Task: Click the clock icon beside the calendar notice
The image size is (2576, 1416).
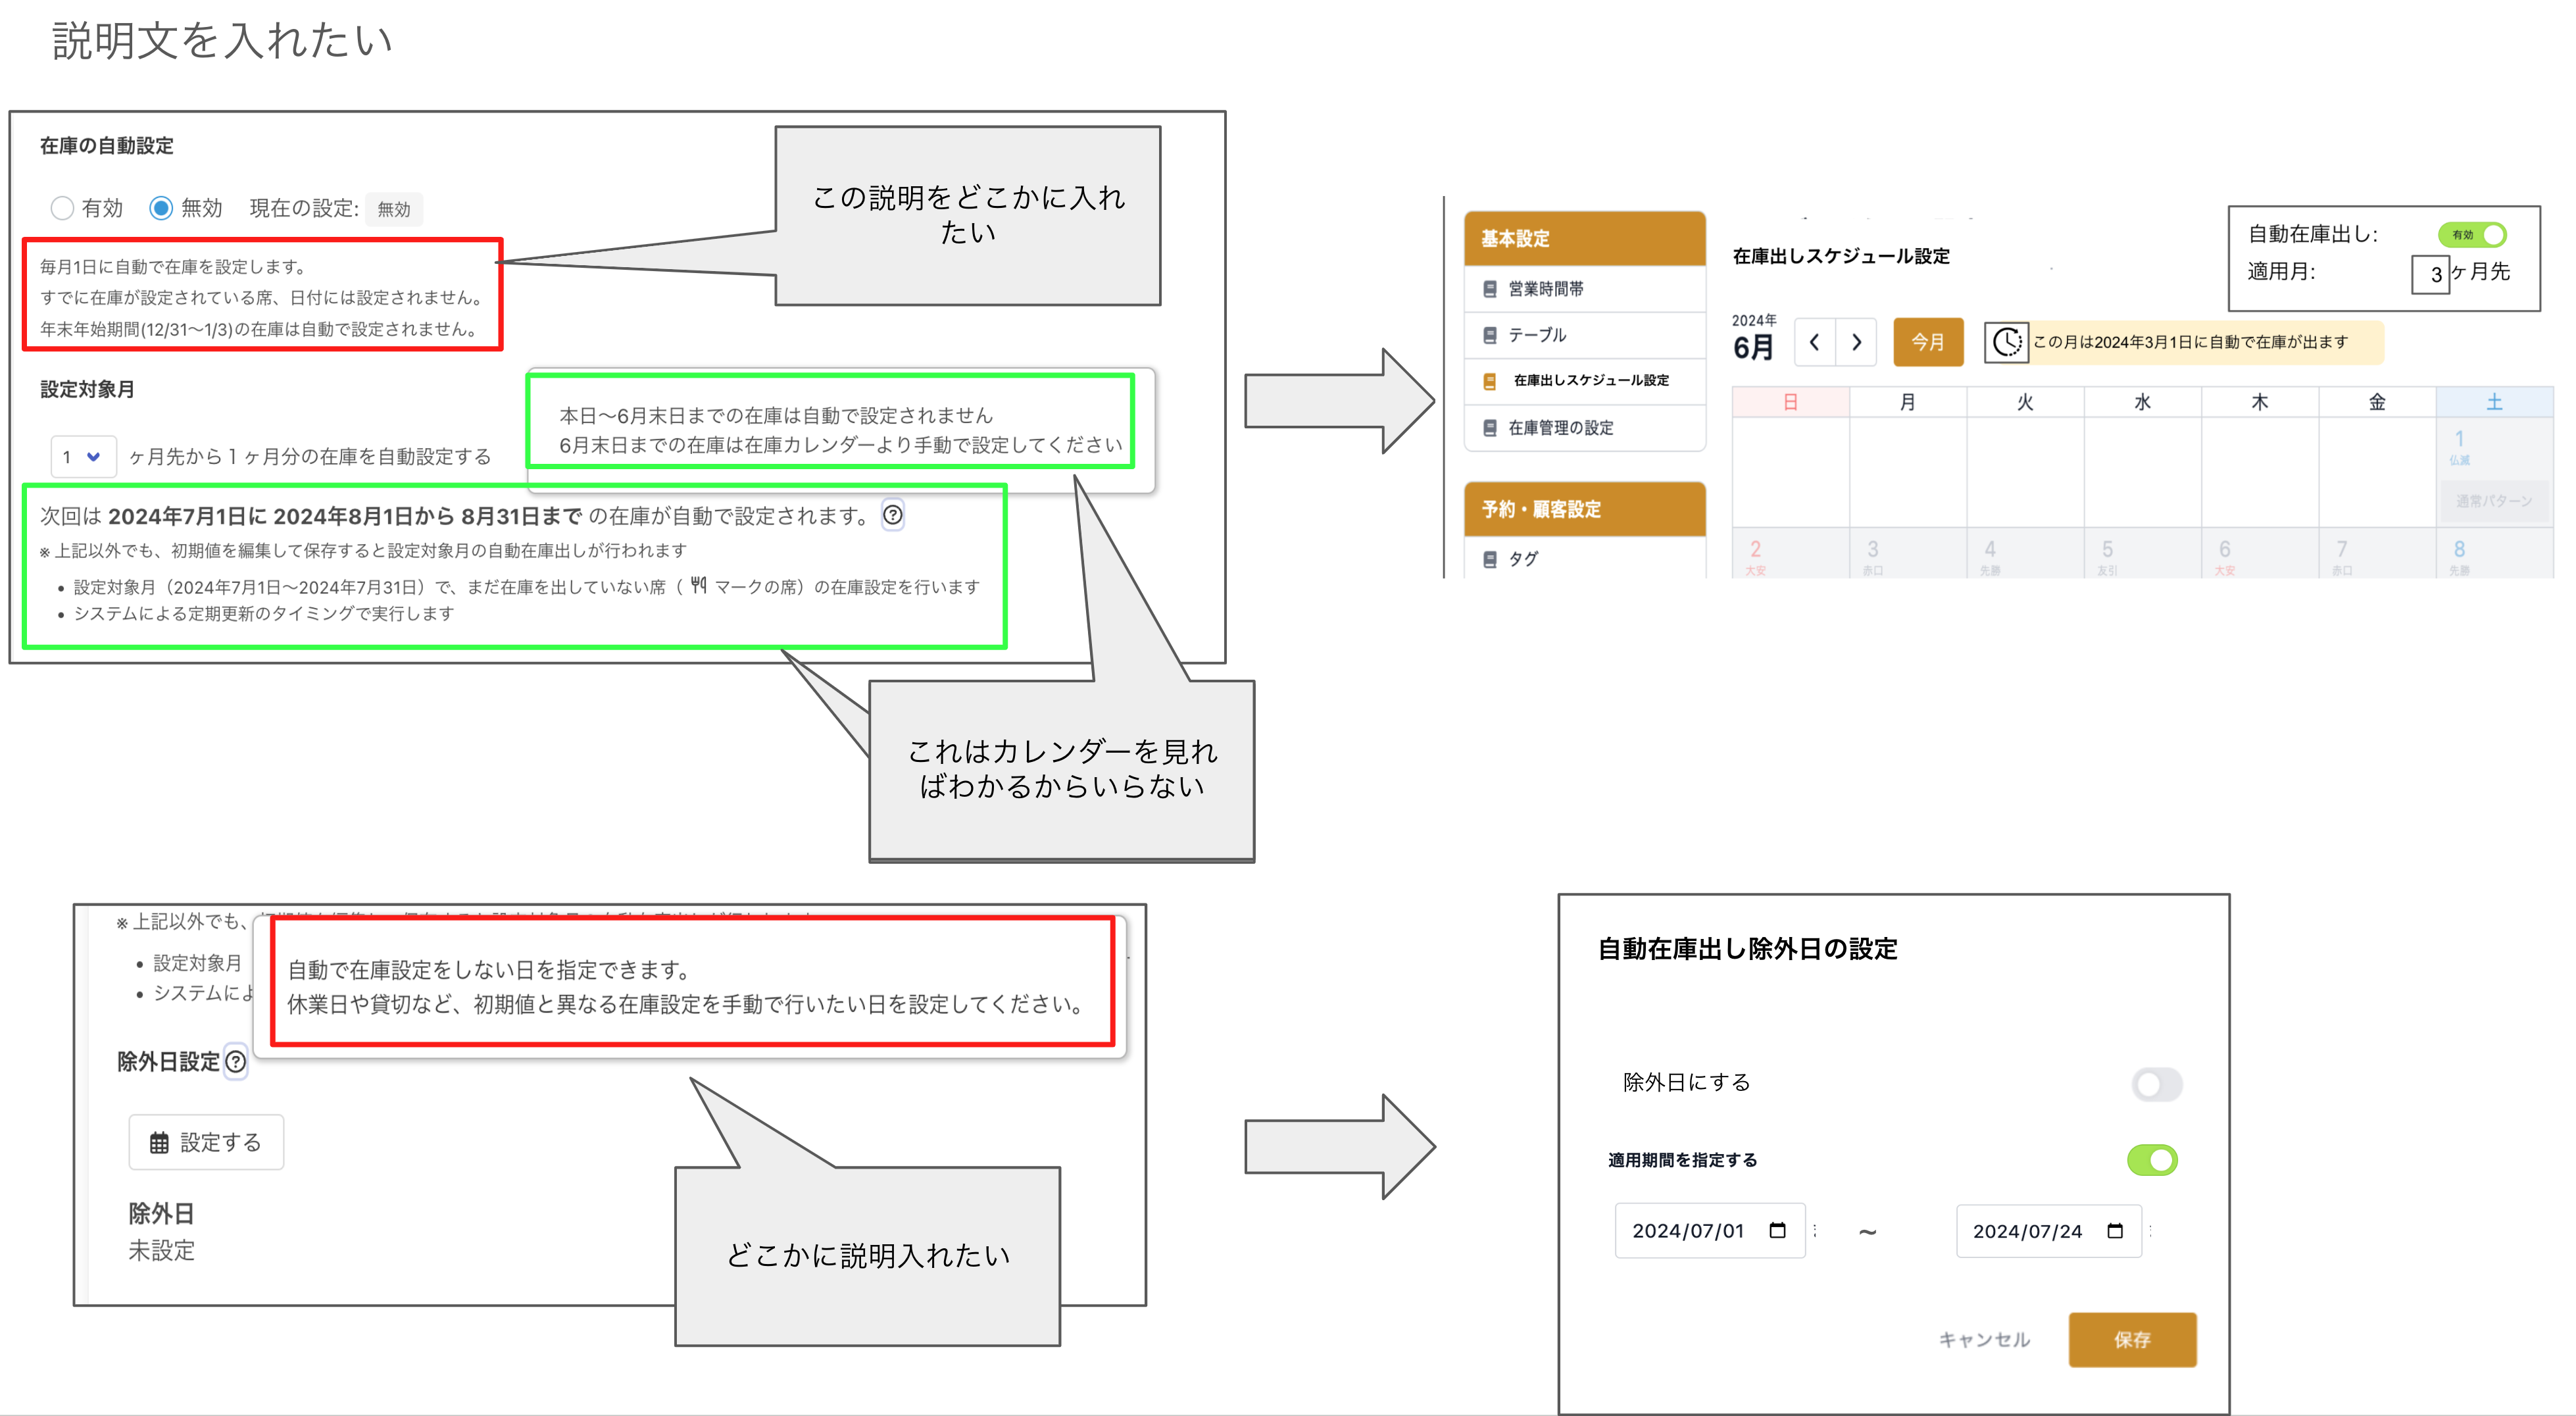Action: [2006, 342]
